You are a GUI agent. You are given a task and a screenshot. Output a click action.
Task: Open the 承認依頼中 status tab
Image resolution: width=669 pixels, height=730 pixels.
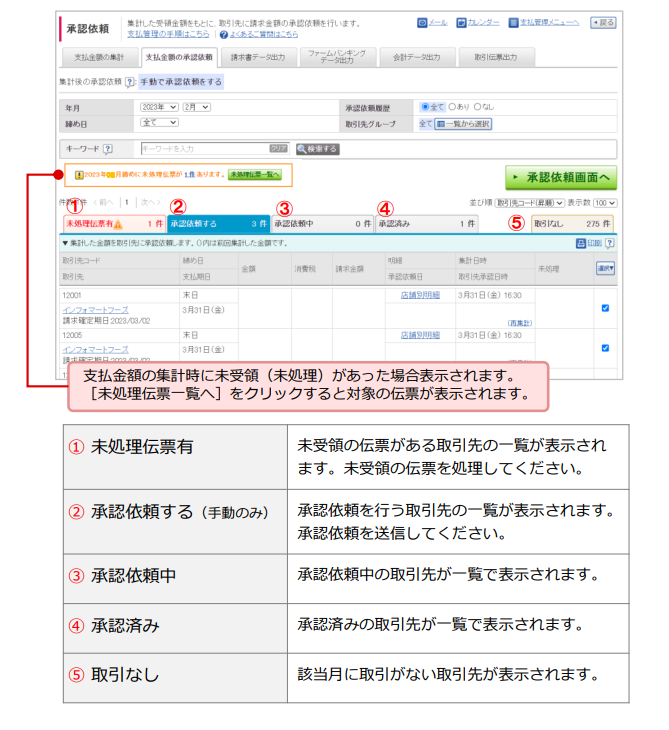[320, 224]
